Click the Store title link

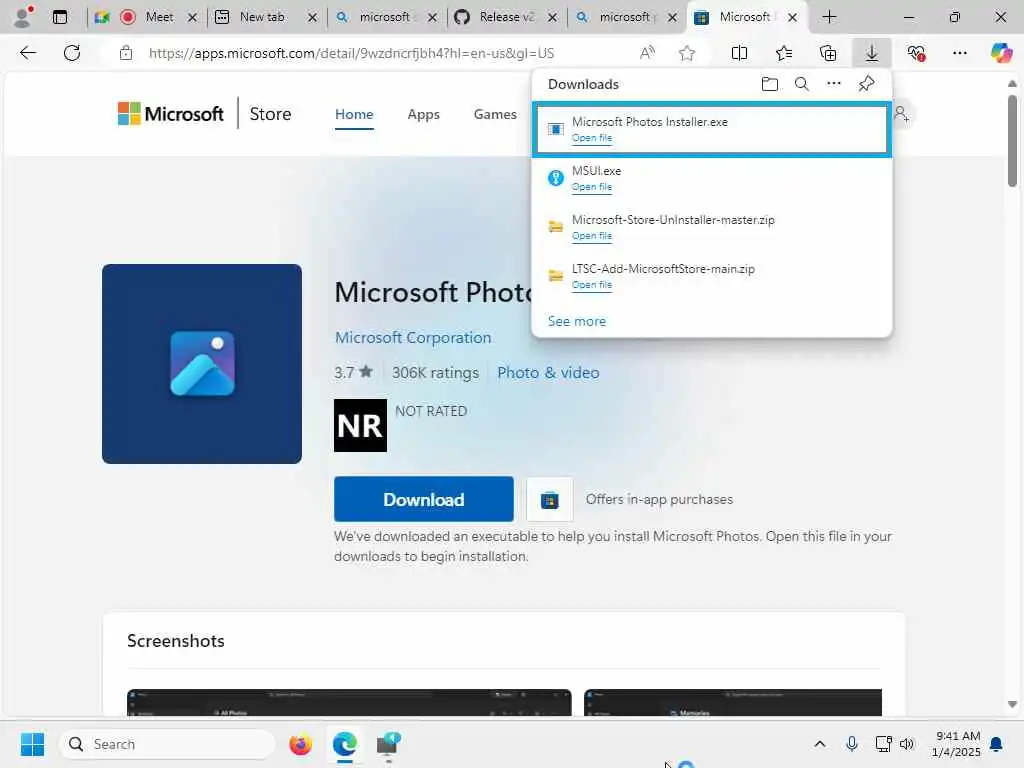coord(270,114)
